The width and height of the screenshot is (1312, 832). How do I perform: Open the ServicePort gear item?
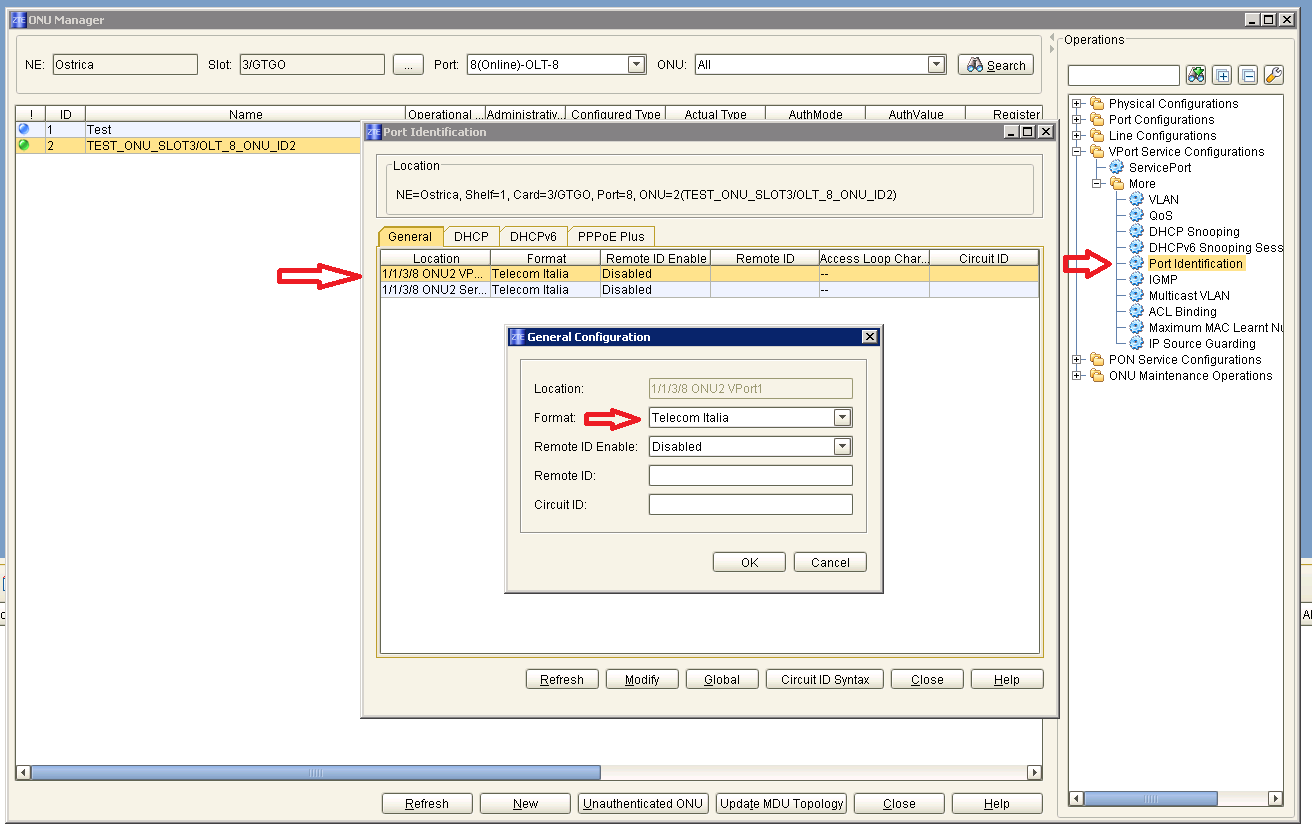[1159, 168]
